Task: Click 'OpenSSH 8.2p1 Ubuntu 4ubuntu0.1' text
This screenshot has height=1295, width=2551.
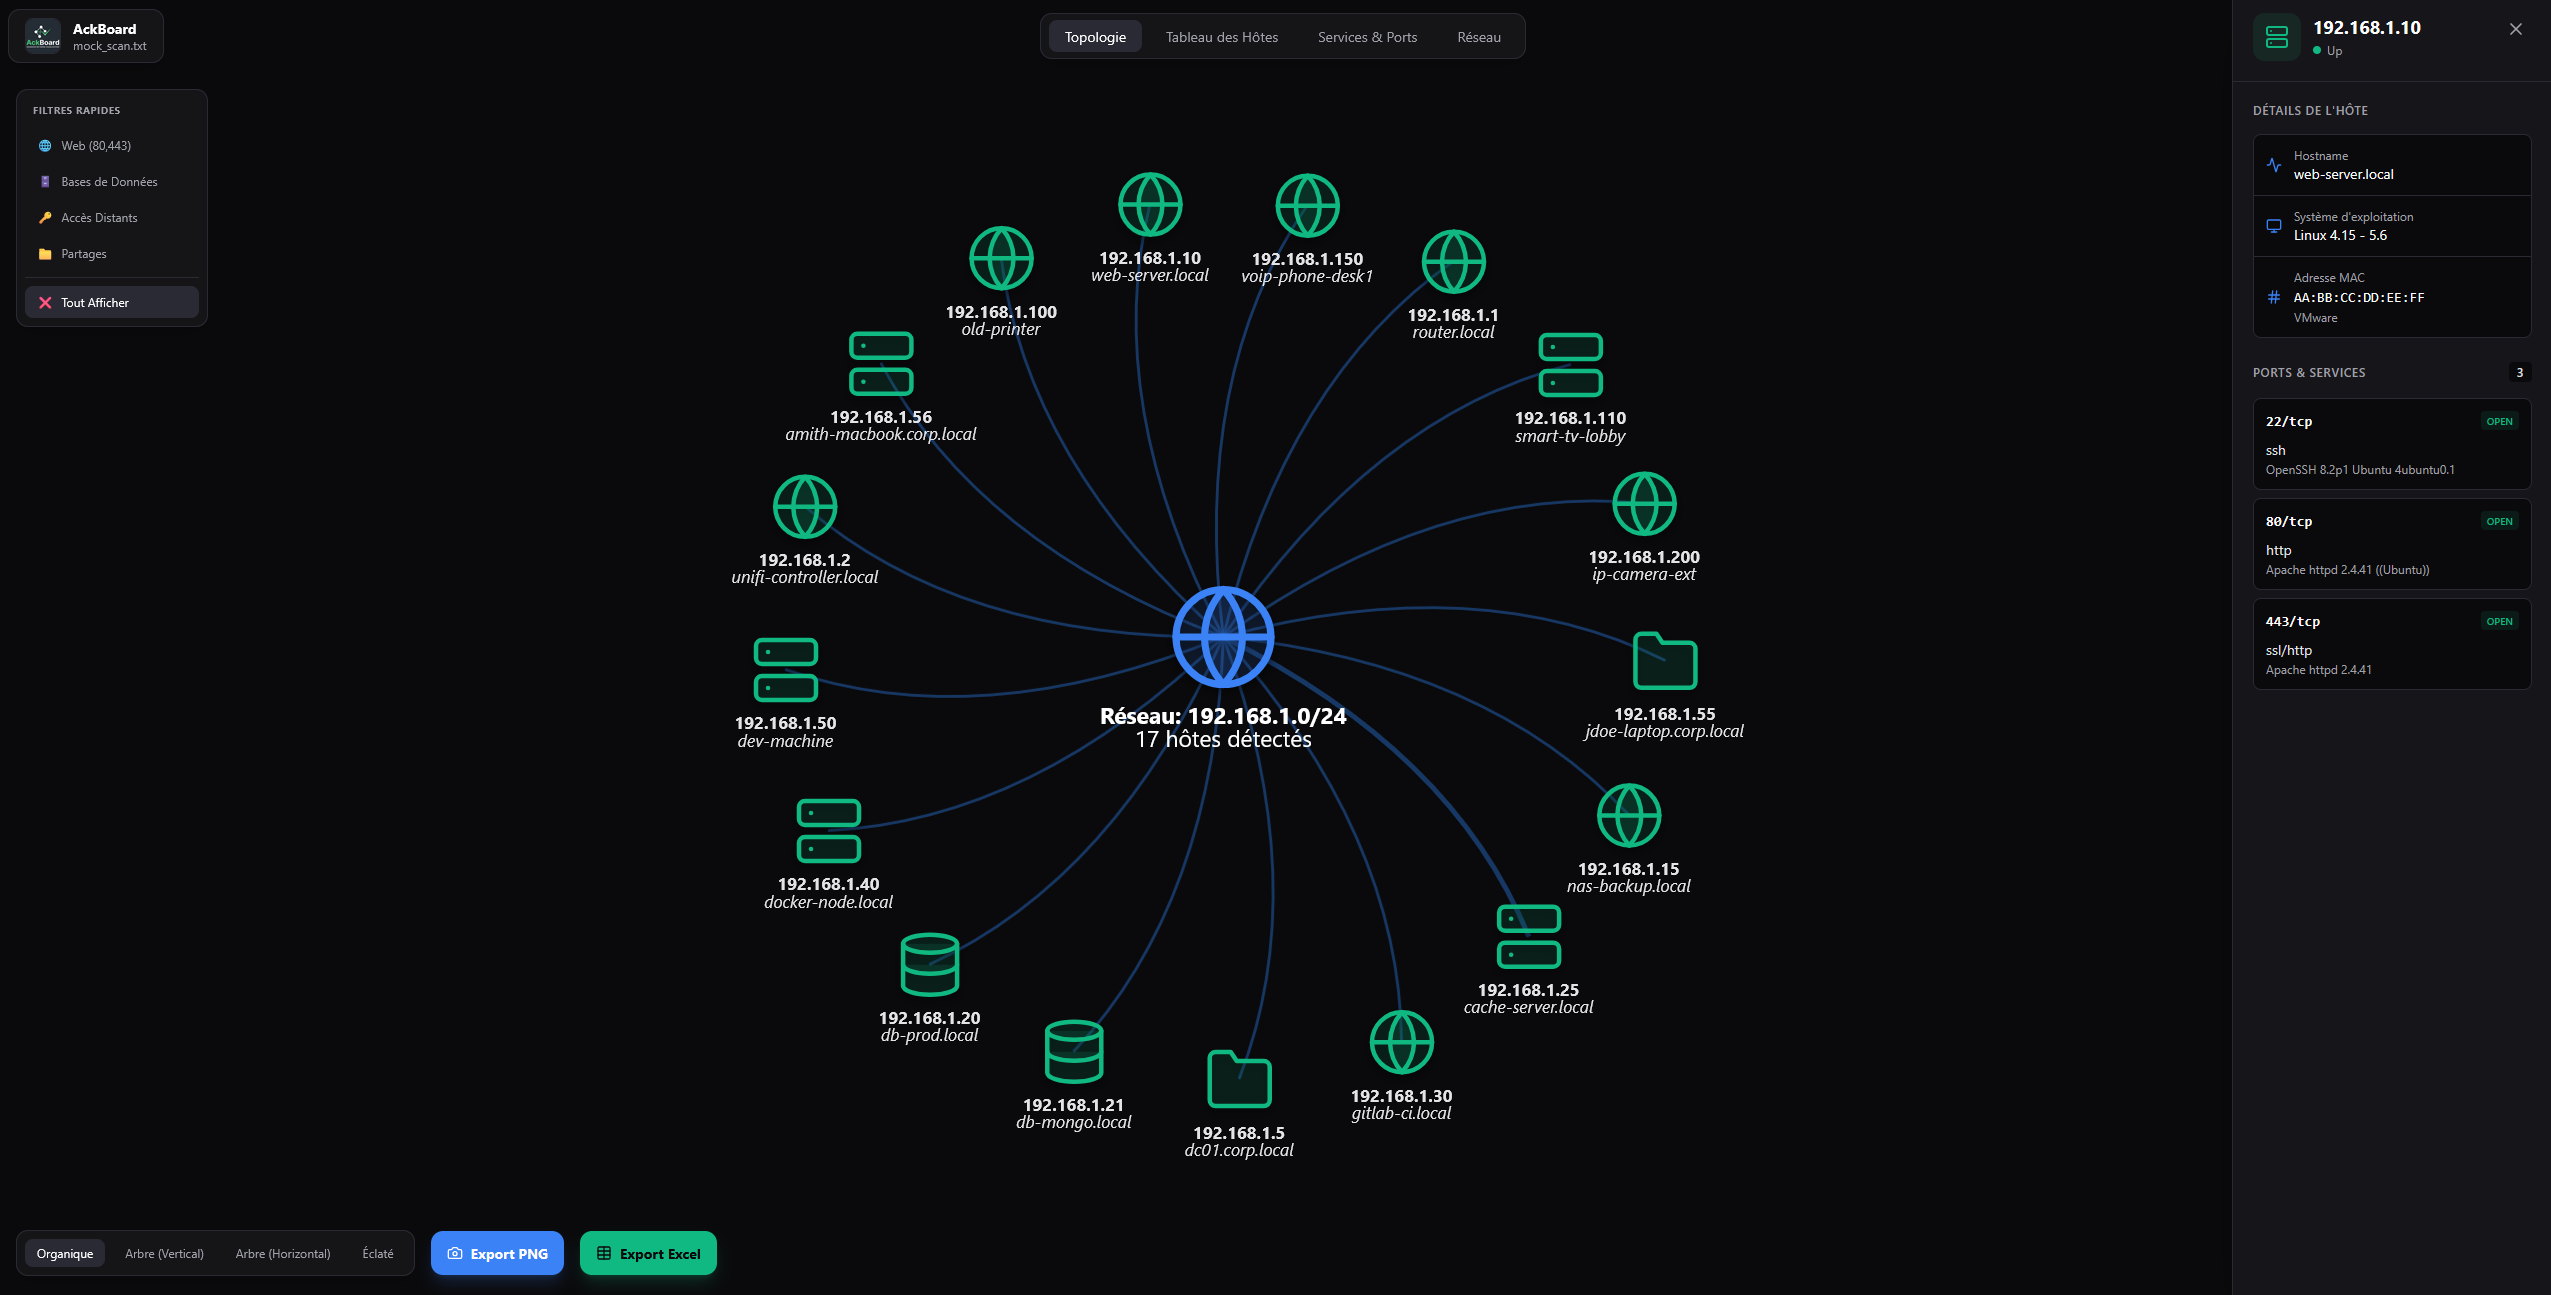Action: (2360, 470)
